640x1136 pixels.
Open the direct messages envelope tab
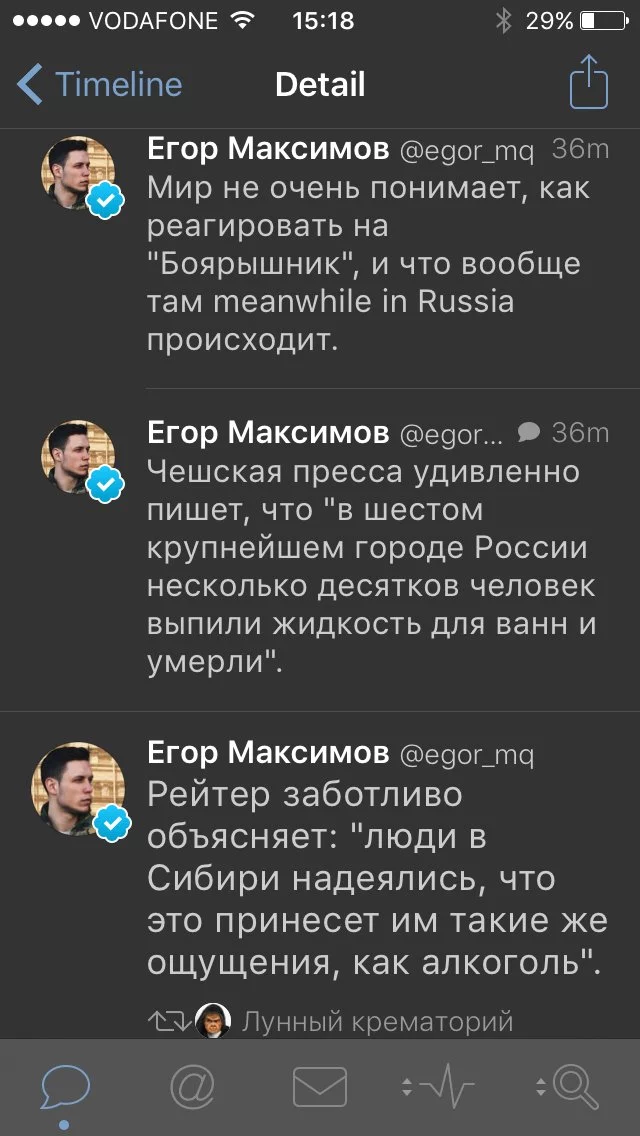pyautogui.click(x=320, y=1087)
